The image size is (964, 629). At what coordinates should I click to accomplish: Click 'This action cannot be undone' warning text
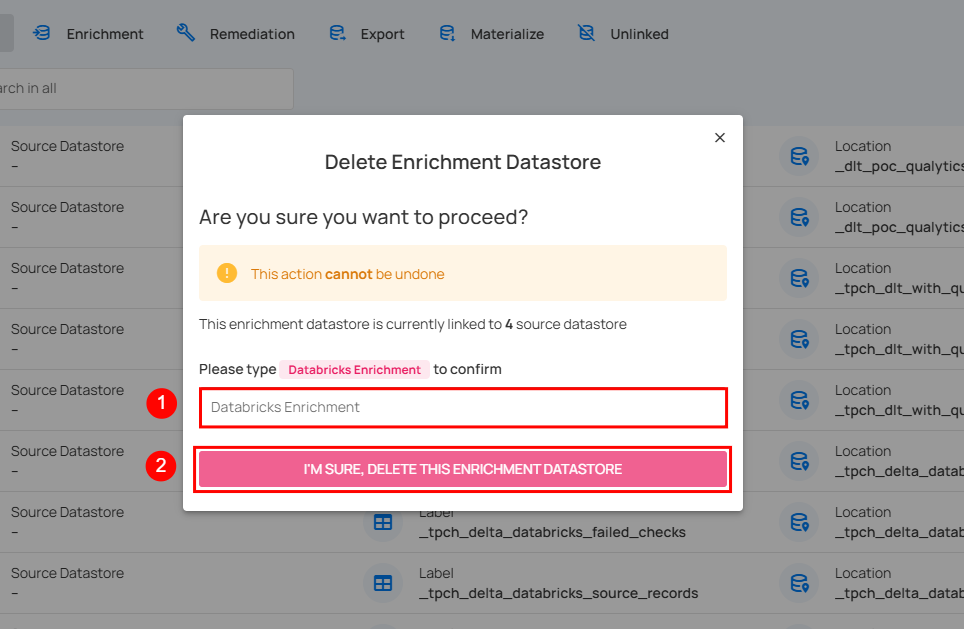point(347,274)
